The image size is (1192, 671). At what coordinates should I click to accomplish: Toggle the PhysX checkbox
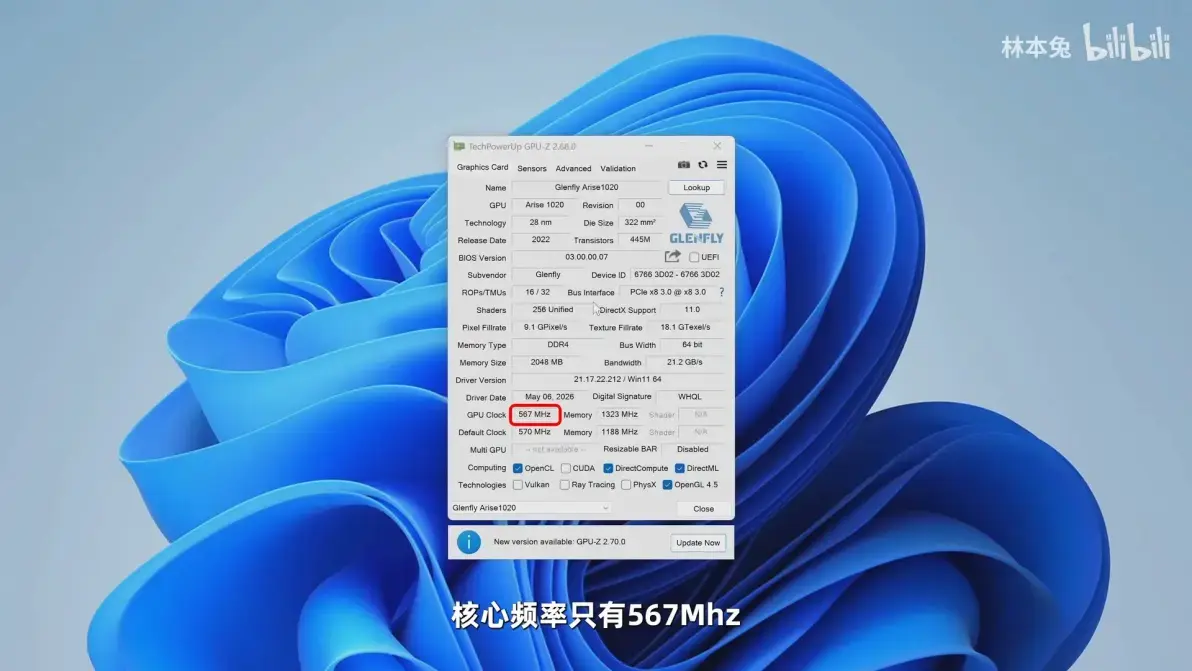[x=626, y=485]
